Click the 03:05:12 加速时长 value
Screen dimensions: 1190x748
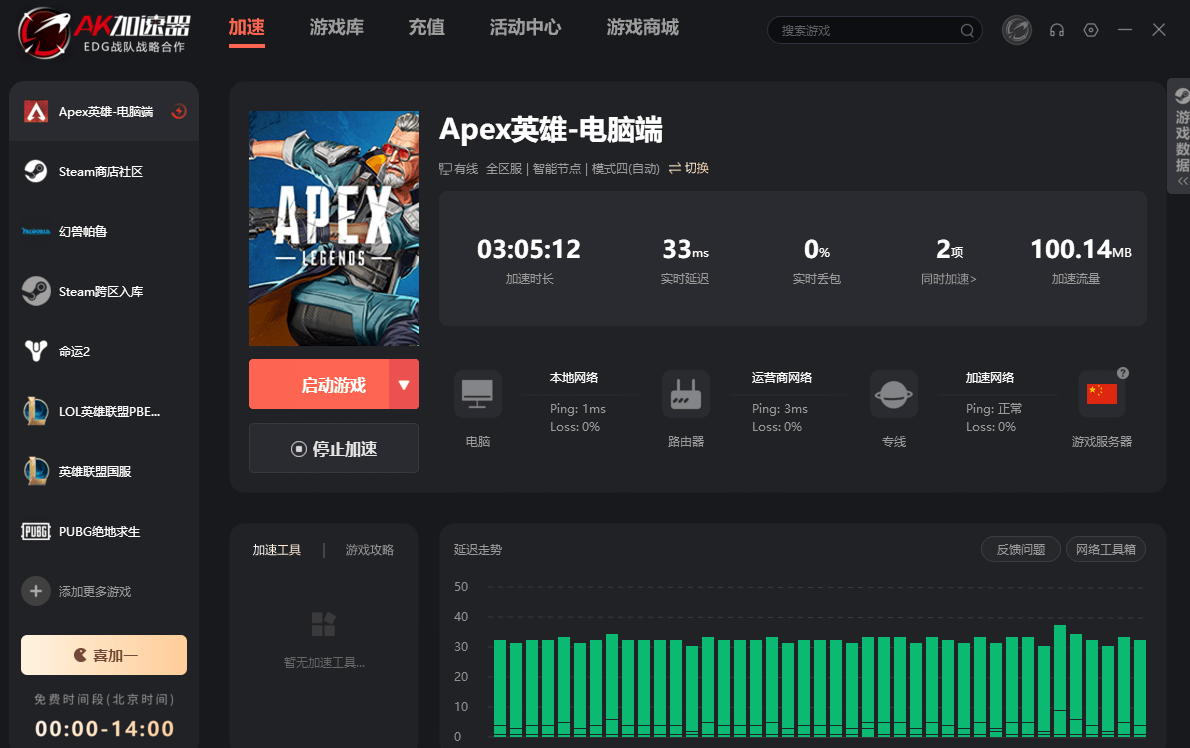point(529,249)
